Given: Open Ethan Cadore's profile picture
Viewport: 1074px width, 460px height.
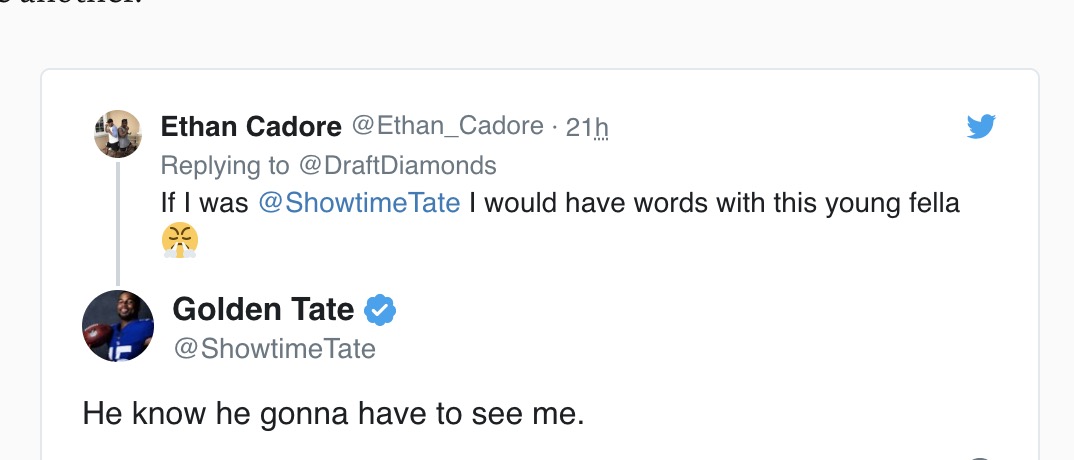Looking at the screenshot, I should pyautogui.click(x=118, y=134).
